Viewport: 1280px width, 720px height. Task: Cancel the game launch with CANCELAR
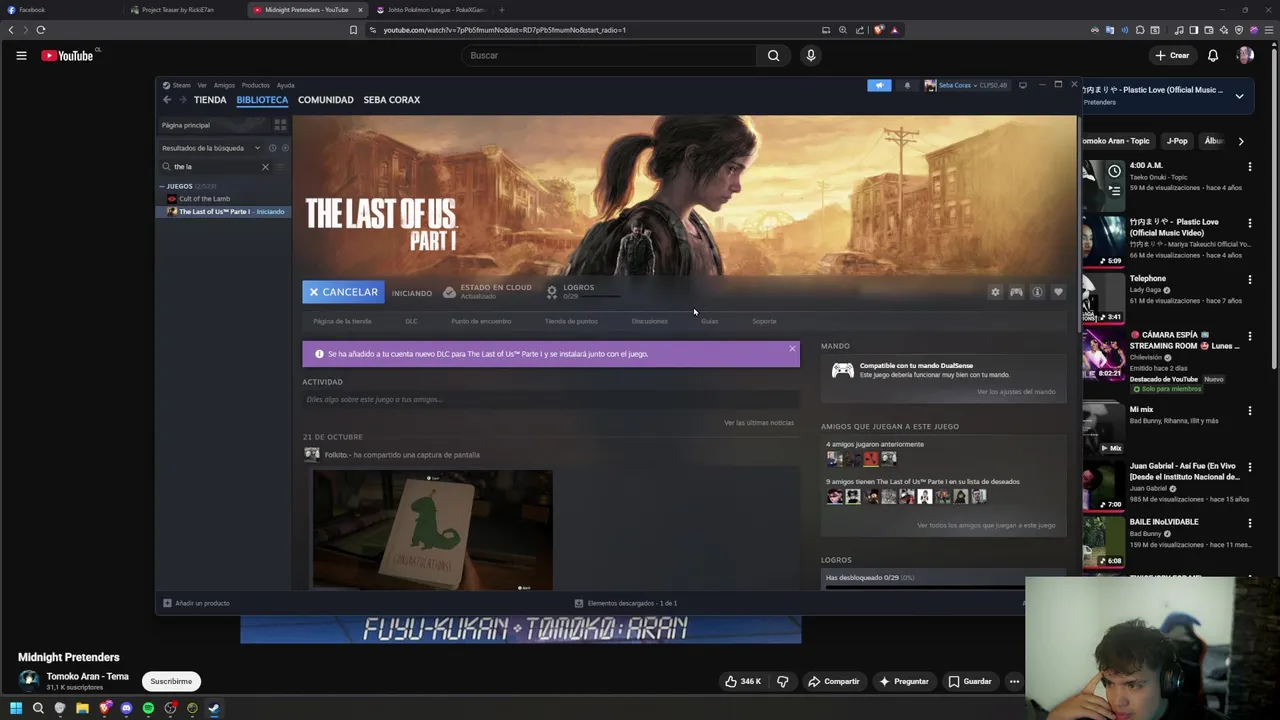click(x=343, y=292)
